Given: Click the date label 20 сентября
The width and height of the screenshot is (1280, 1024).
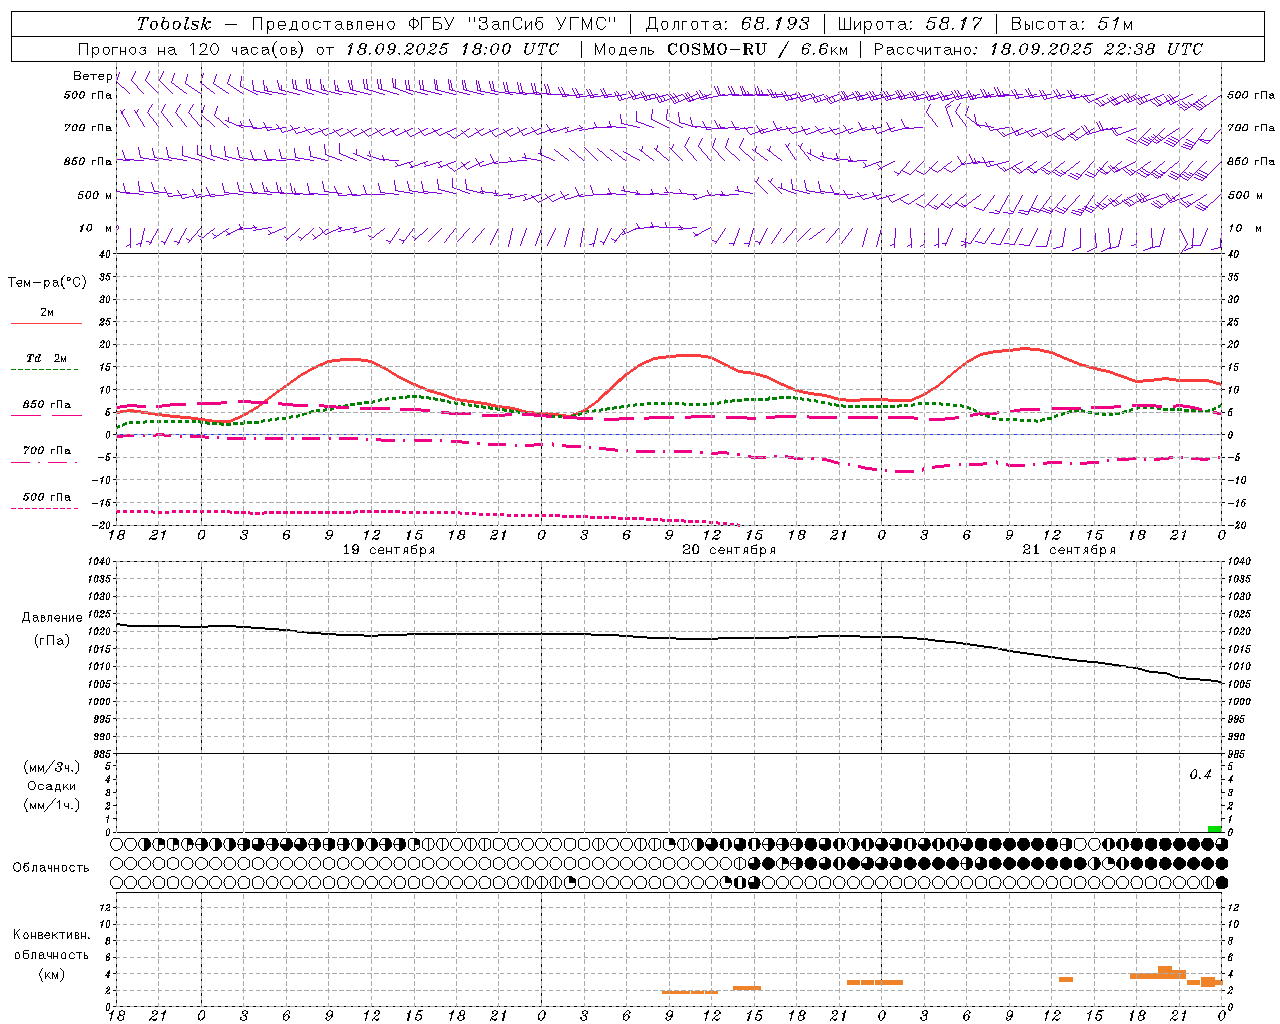Looking at the screenshot, I should [729, 550].
